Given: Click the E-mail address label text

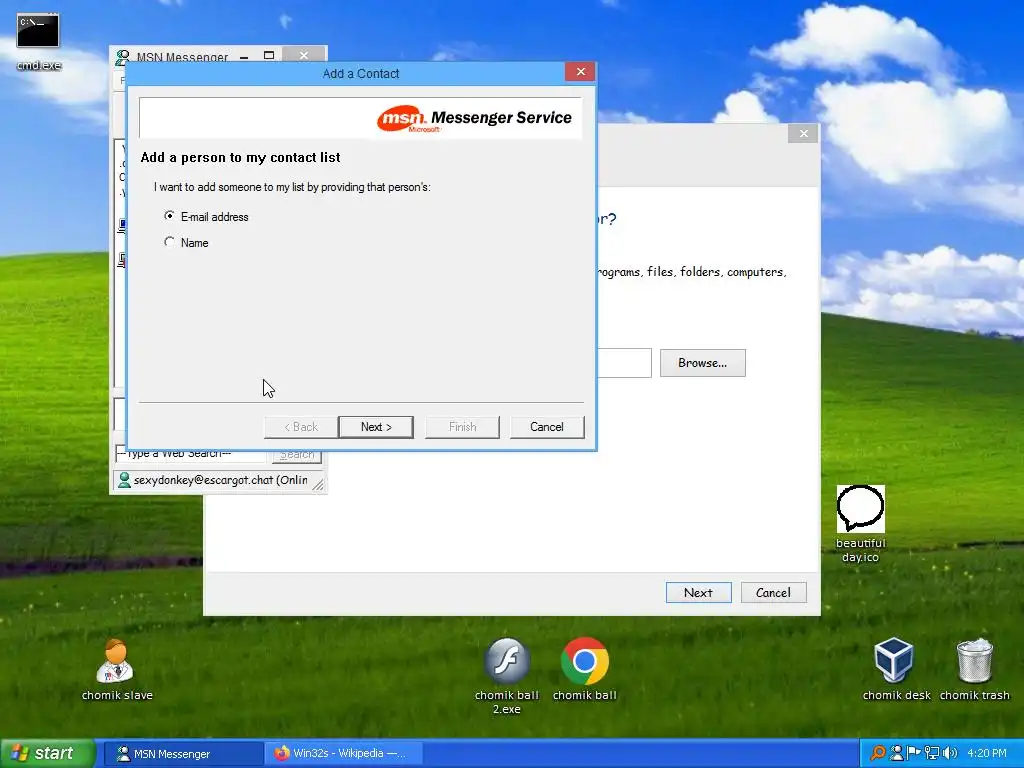Looking at the screenshot, I should (214, 217).
